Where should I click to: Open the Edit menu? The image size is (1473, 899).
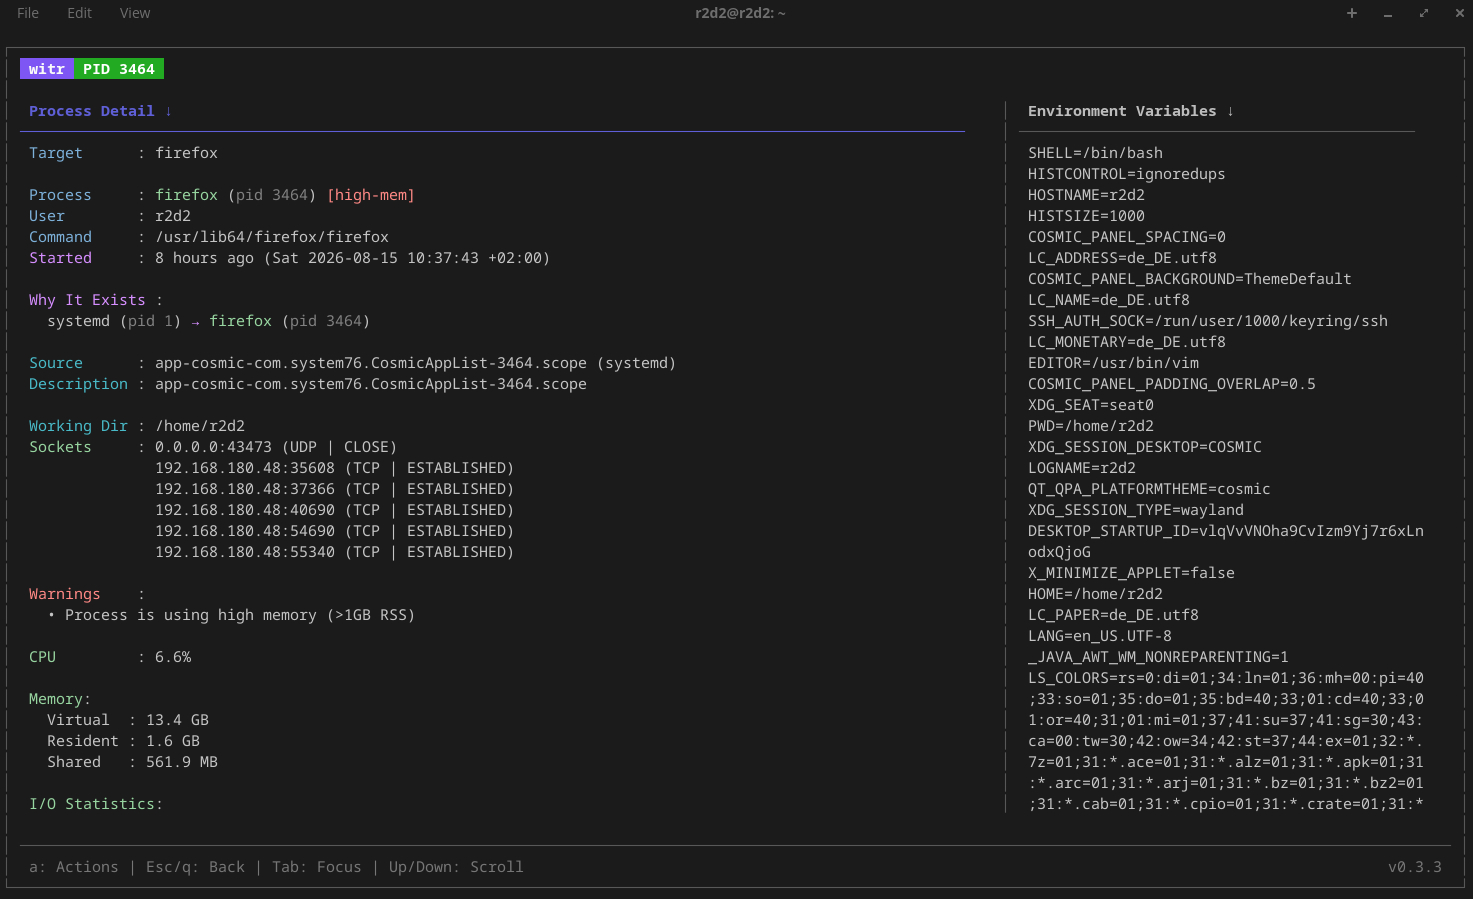(x=79, y=13)
